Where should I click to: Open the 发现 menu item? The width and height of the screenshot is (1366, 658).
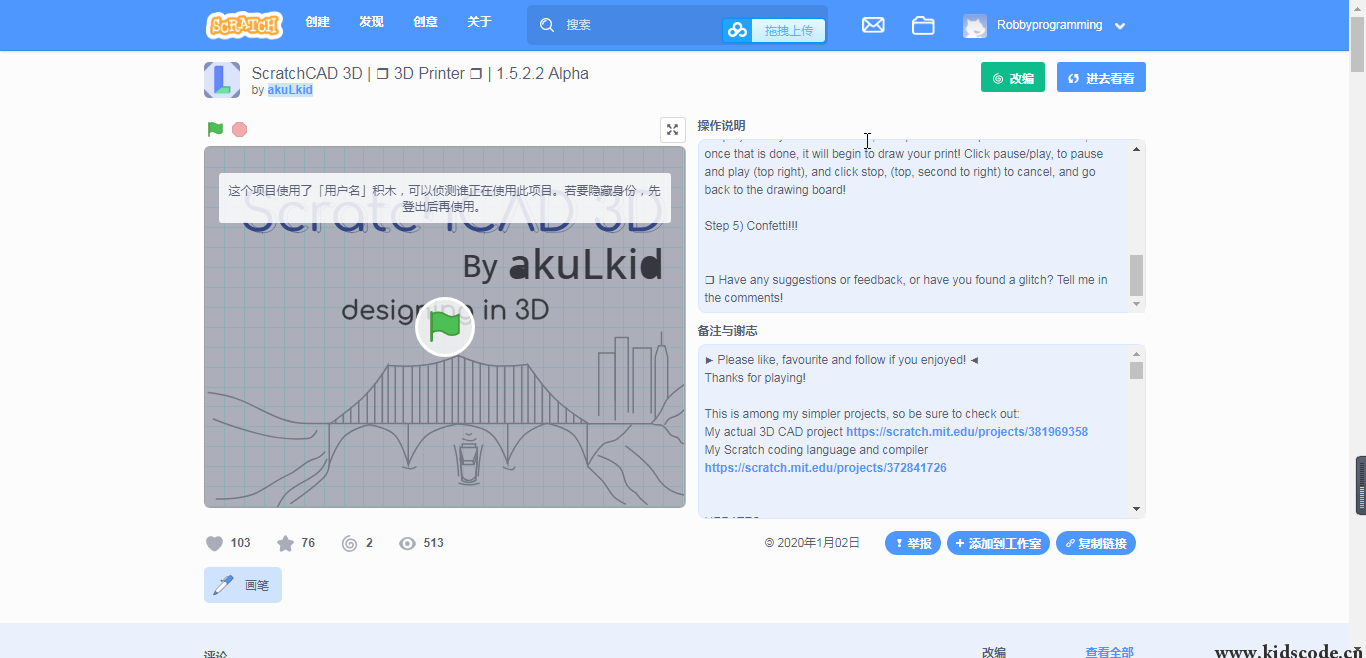371,22
